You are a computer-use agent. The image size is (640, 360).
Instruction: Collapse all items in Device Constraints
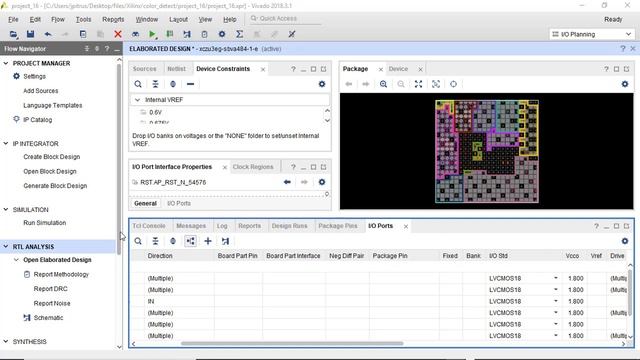click(x=156, y=84)
